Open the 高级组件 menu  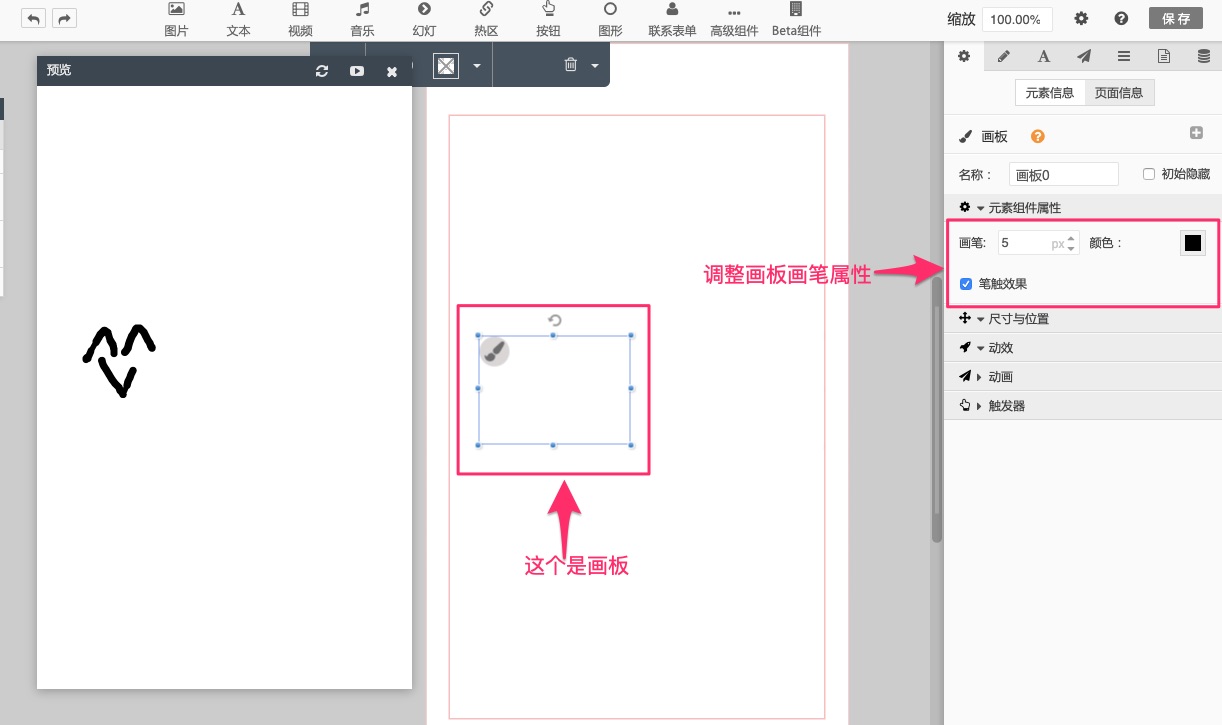point(735,19)
